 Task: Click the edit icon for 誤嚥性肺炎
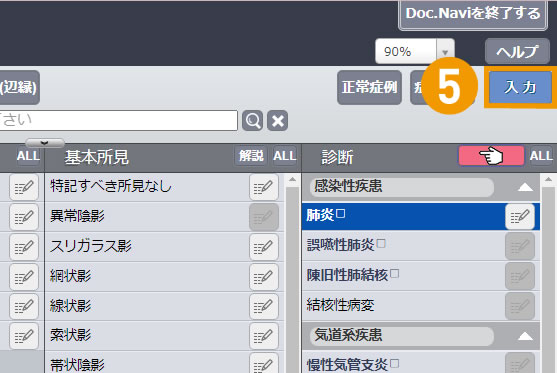(x=520, y=247)
